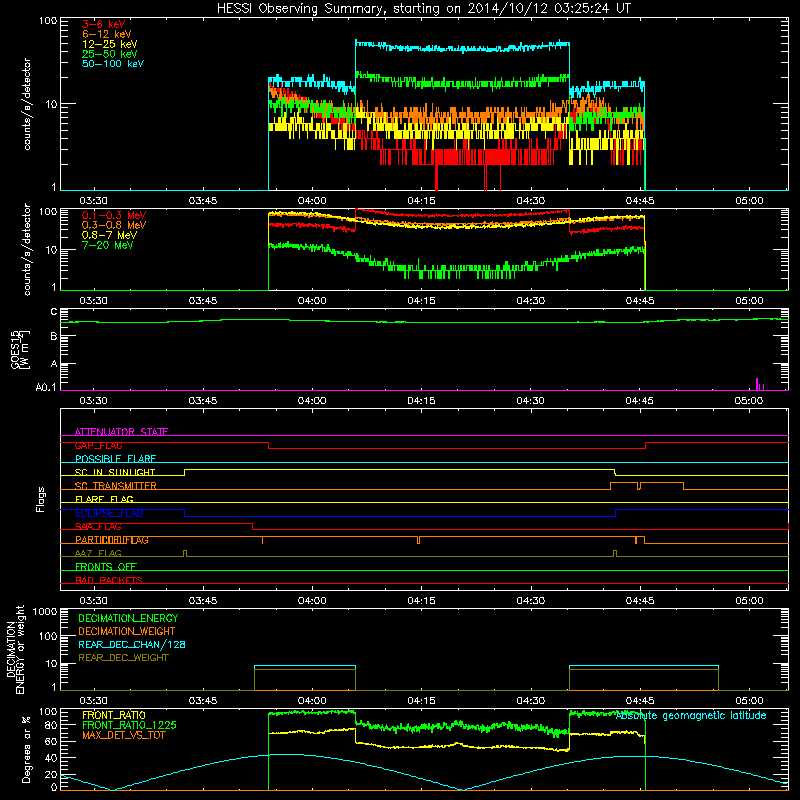Select the GAP_FLAG label
Image resolution: width=800 pixels, height=800 pixels.
point(98,445)
